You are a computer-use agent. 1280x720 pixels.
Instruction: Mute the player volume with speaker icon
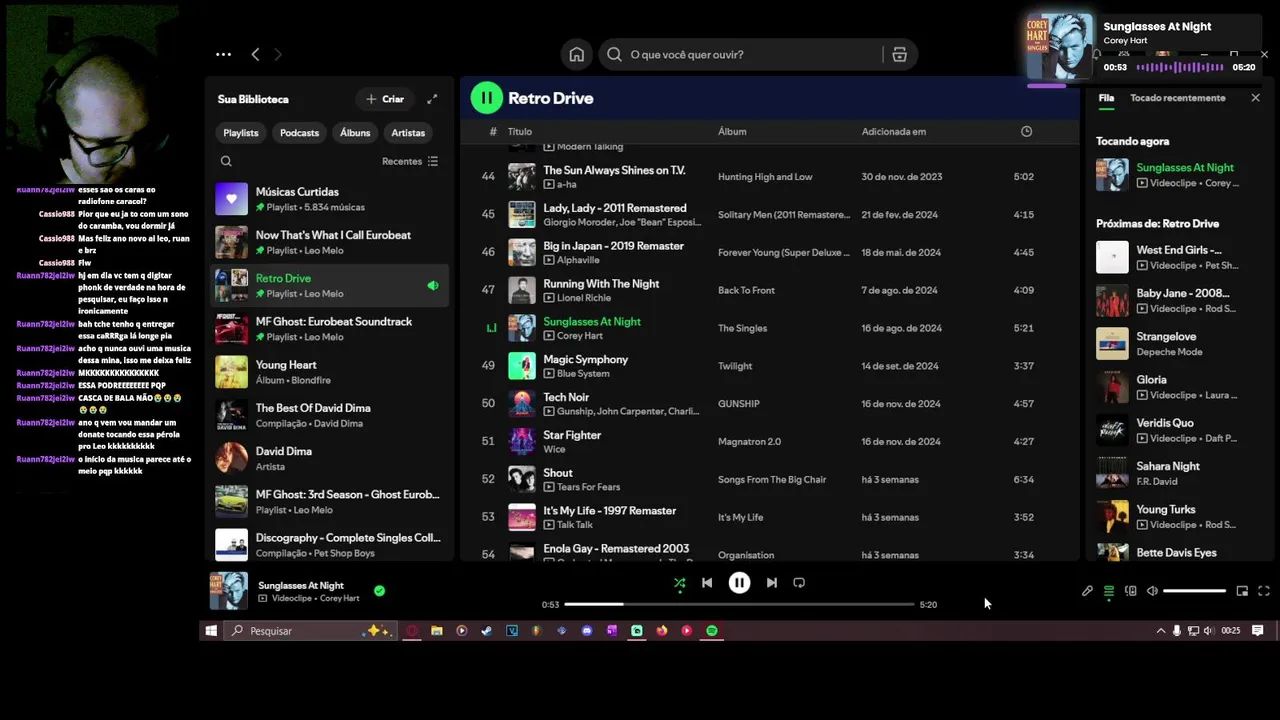tap(1152, 591)
